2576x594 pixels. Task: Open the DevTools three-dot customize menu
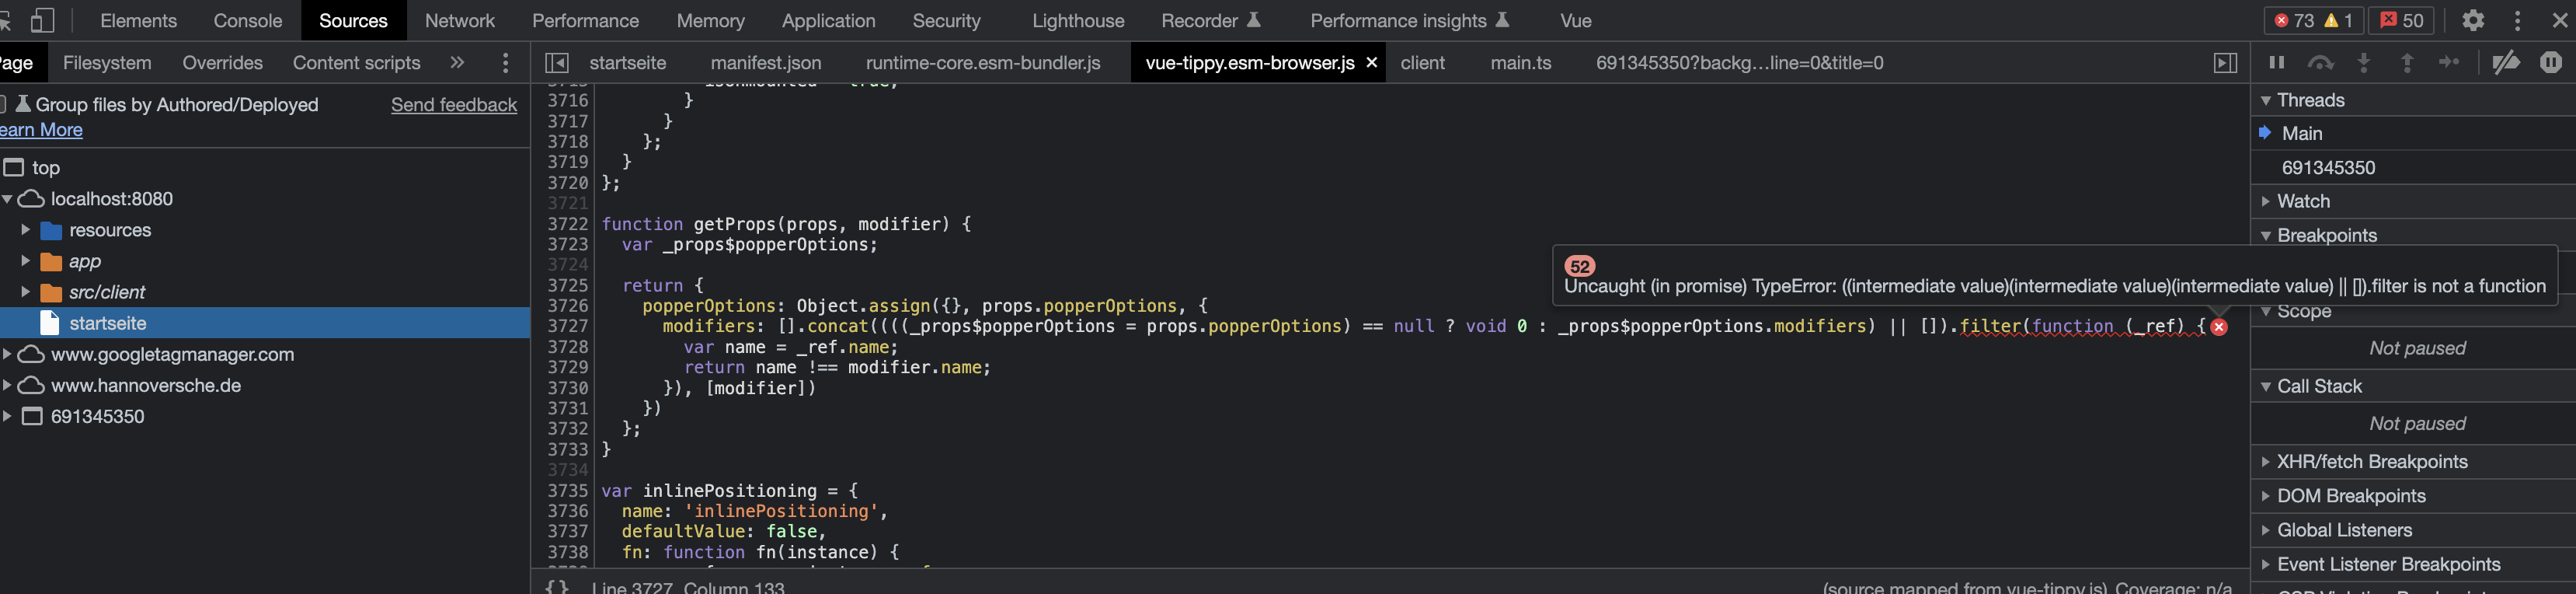pos(2518,20)
